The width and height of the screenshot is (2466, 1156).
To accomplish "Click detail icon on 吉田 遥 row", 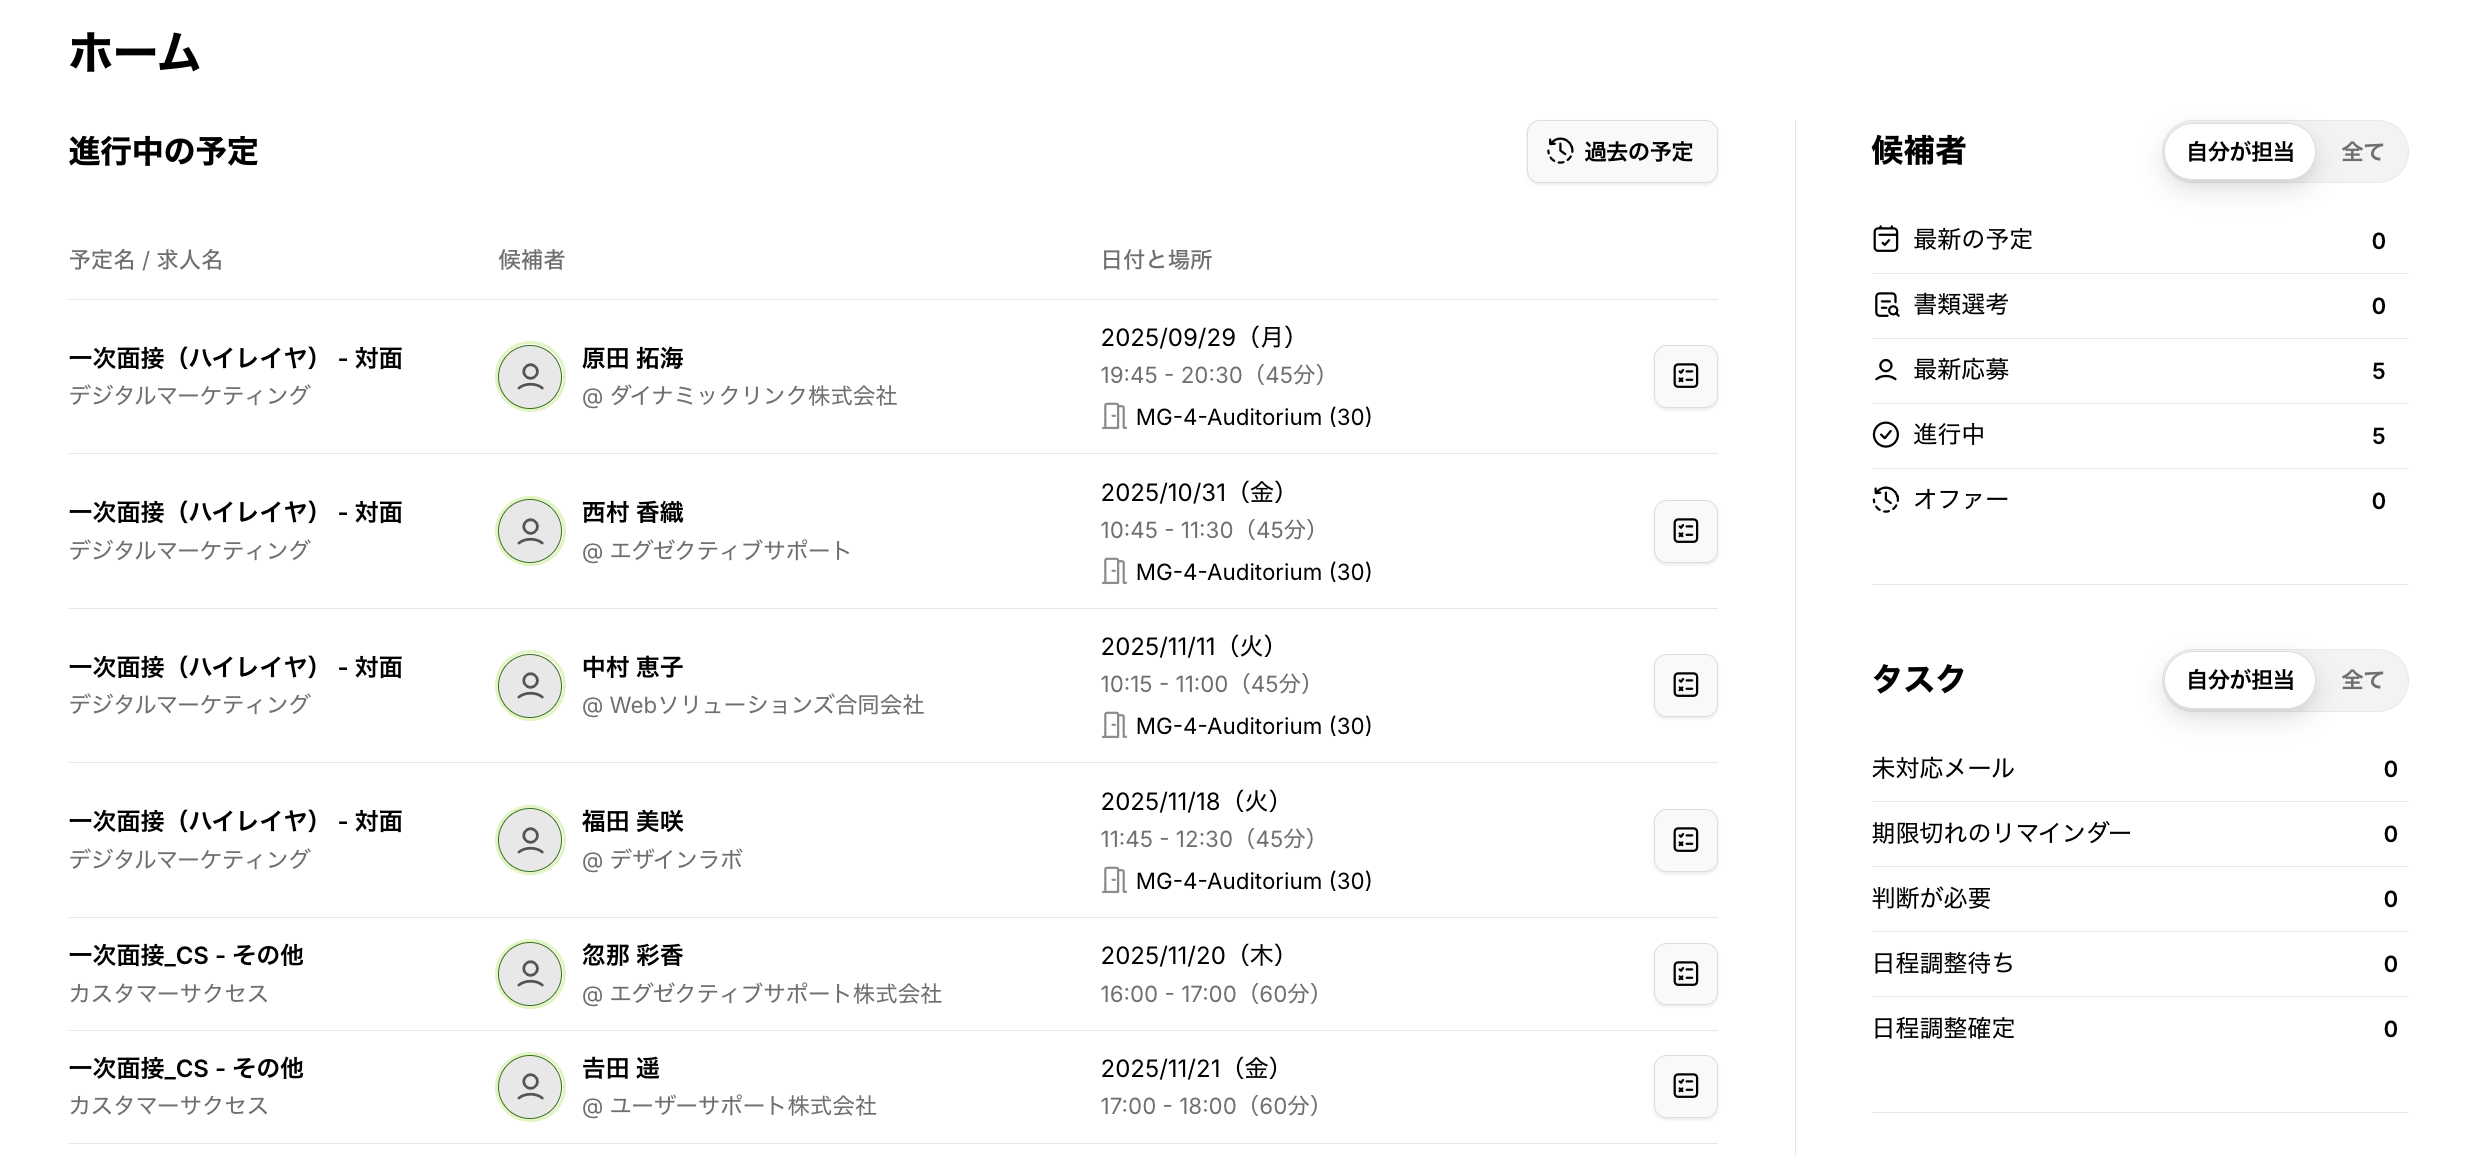I will 1685,1086.
